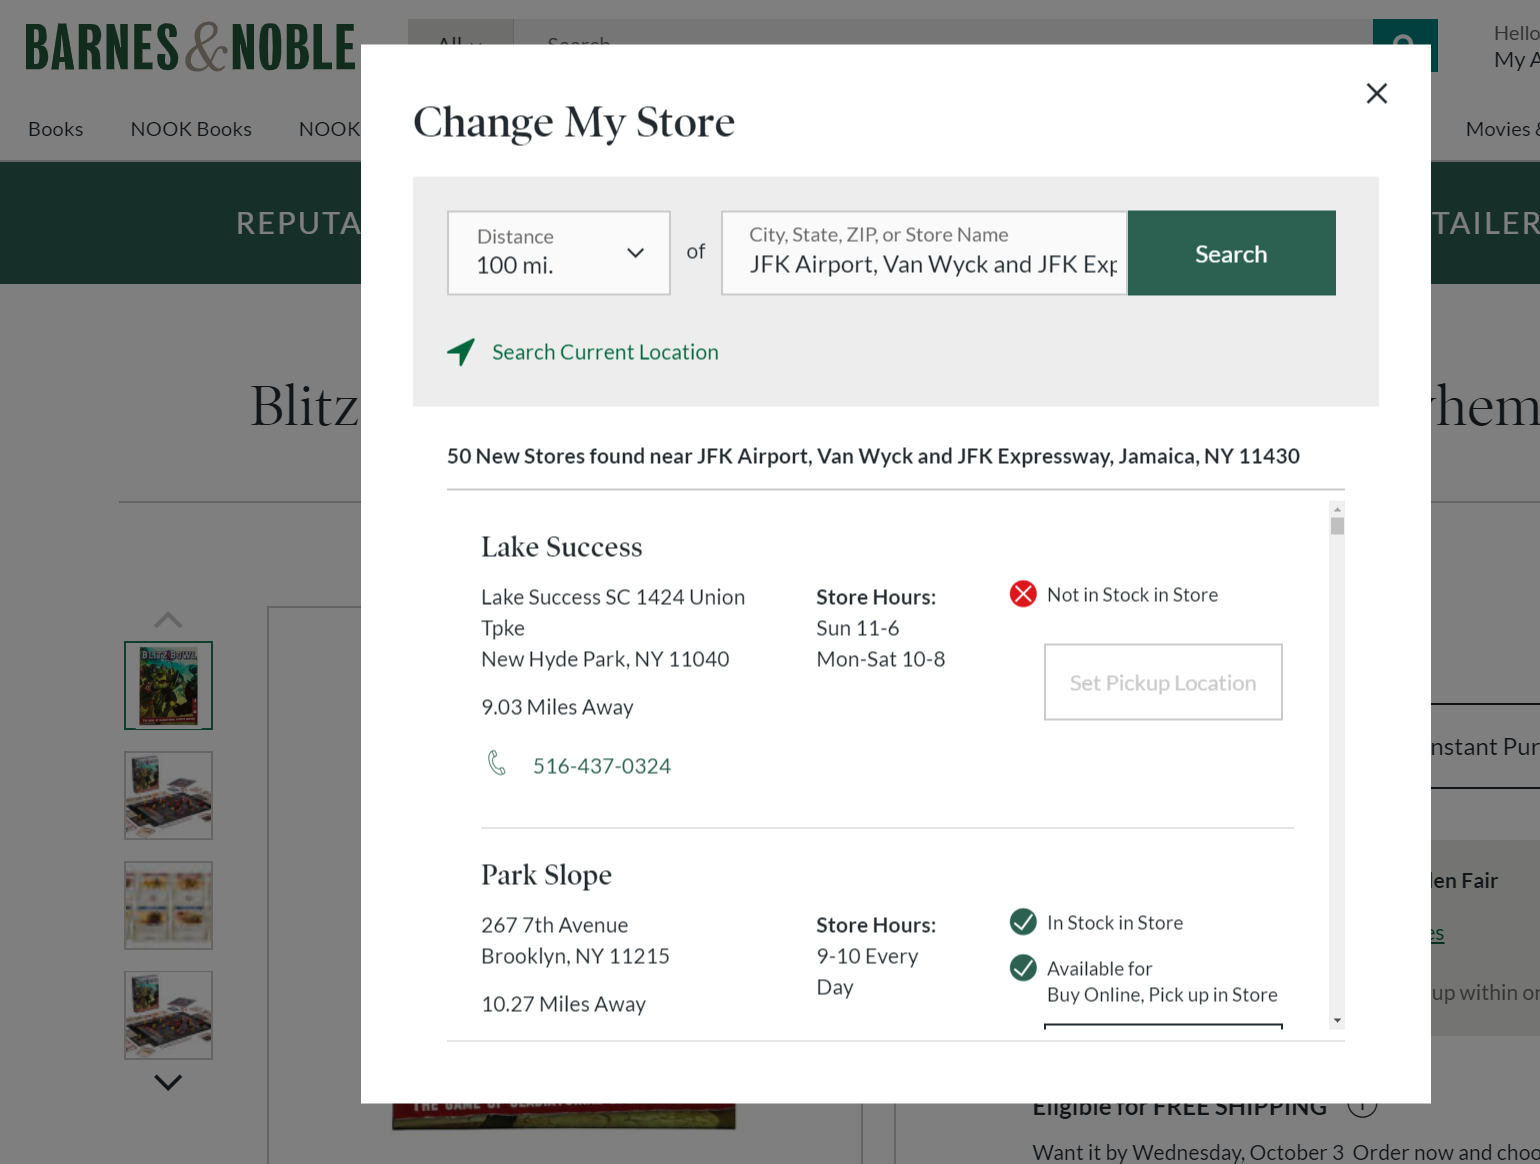The image size is (1540, 1164).
Task: Click the red Not in Stock icon
Action: (x=1023, y=594)
